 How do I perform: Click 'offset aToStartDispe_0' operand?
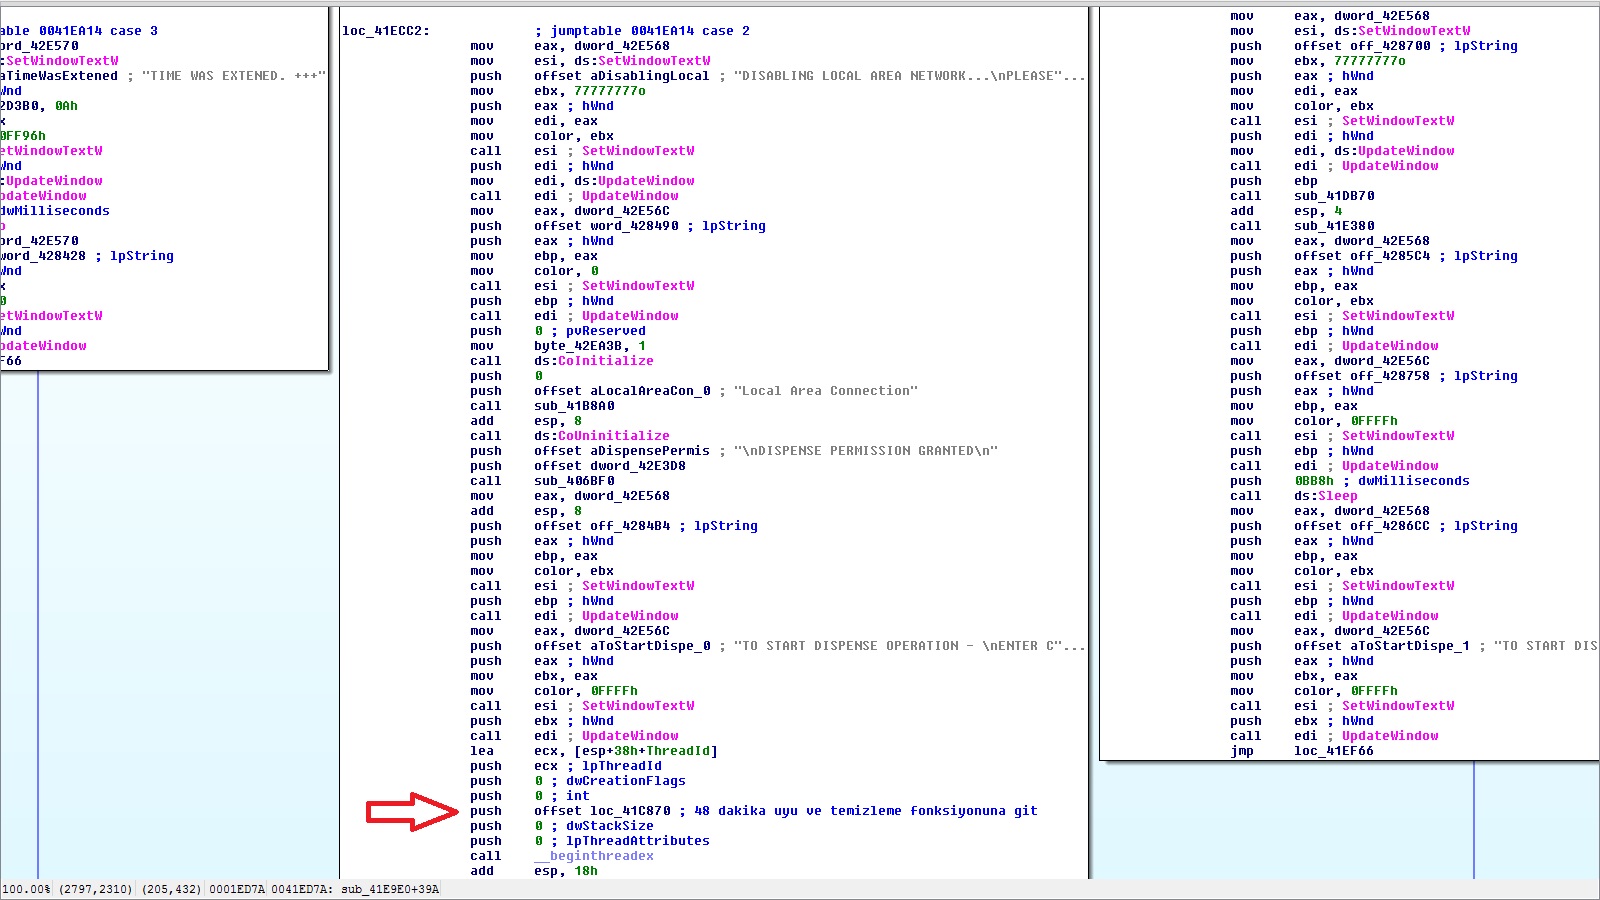click(622, 646)
